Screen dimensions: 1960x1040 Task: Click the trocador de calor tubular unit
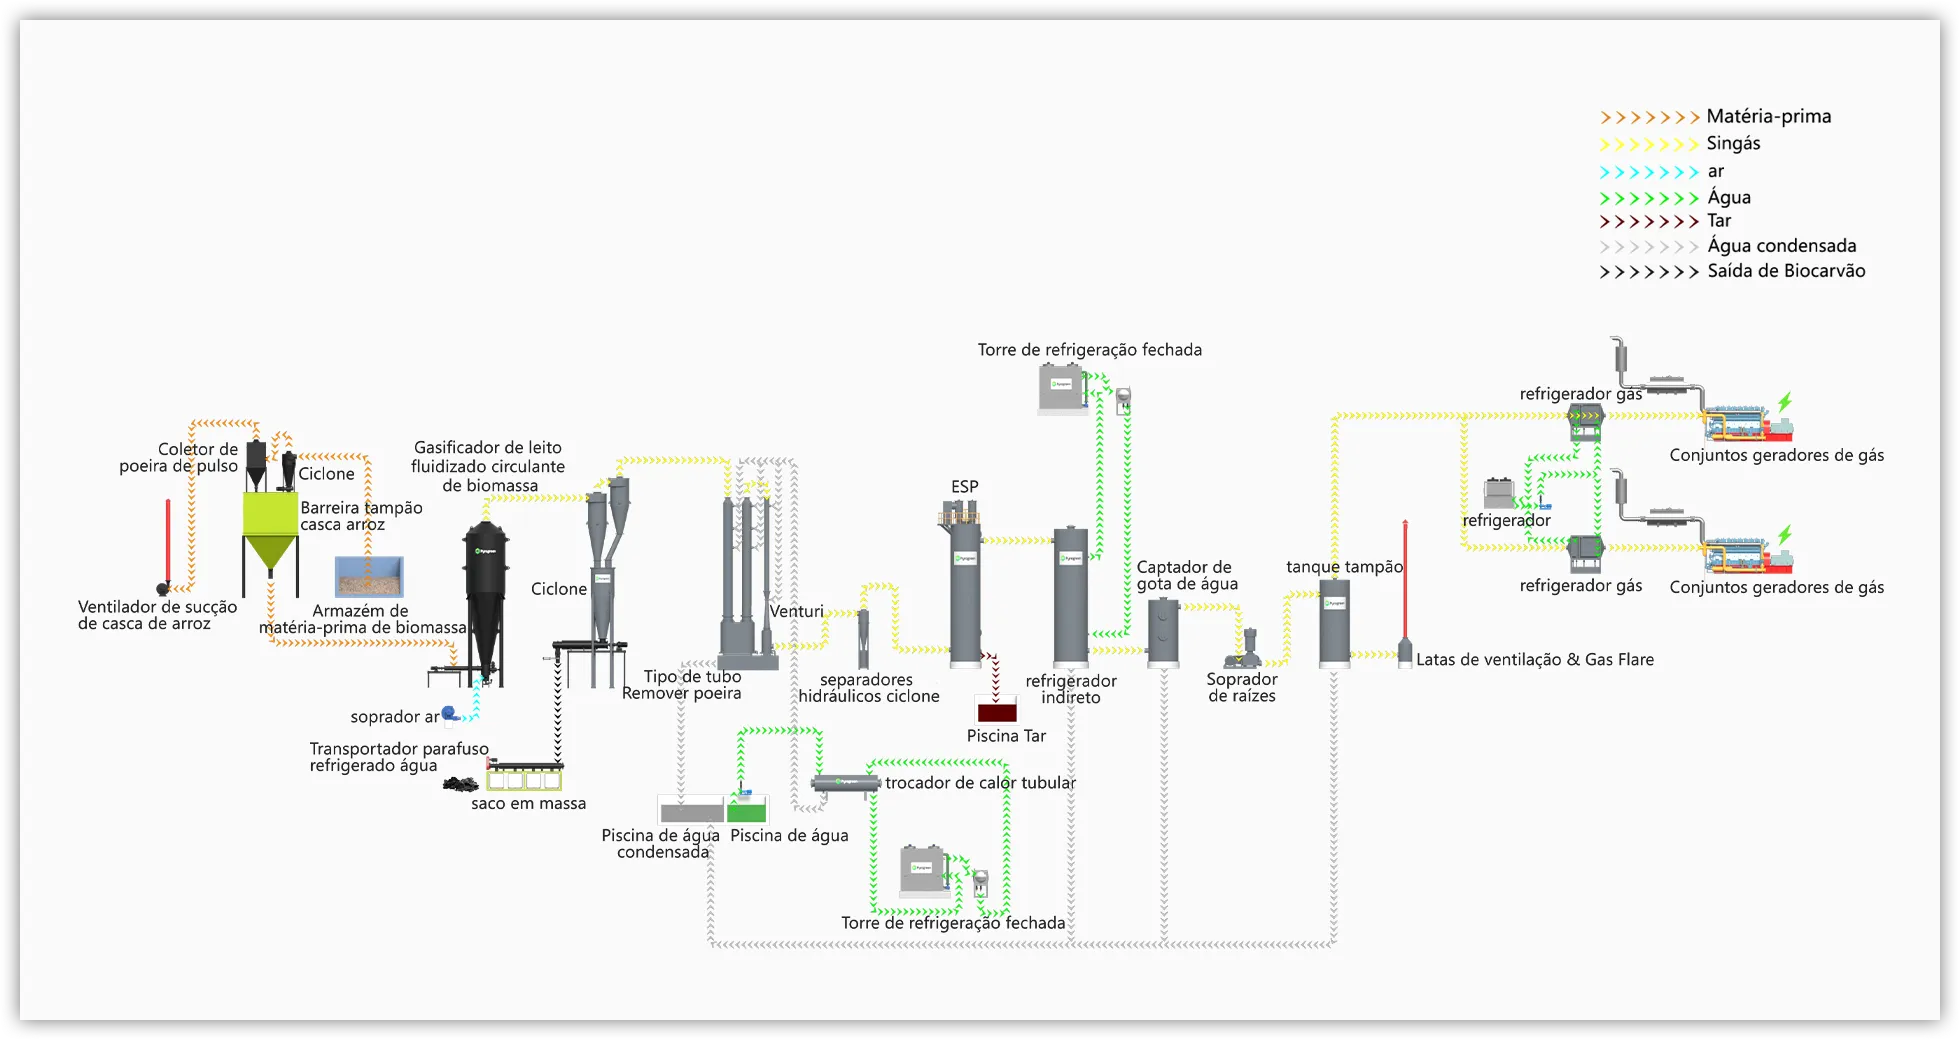[x=845, y=783]
